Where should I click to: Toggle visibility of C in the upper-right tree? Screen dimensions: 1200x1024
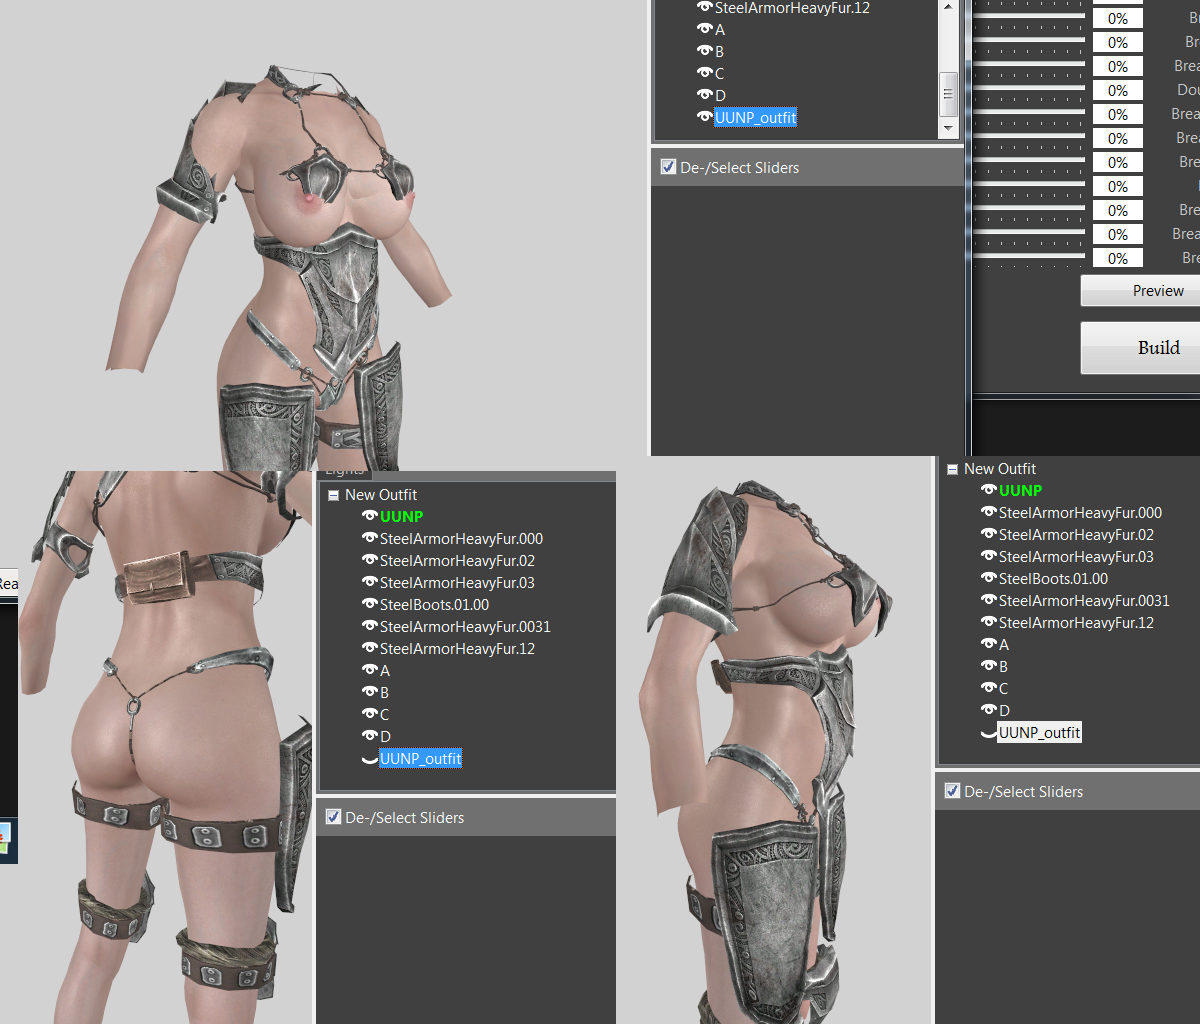tap(705, 74)
